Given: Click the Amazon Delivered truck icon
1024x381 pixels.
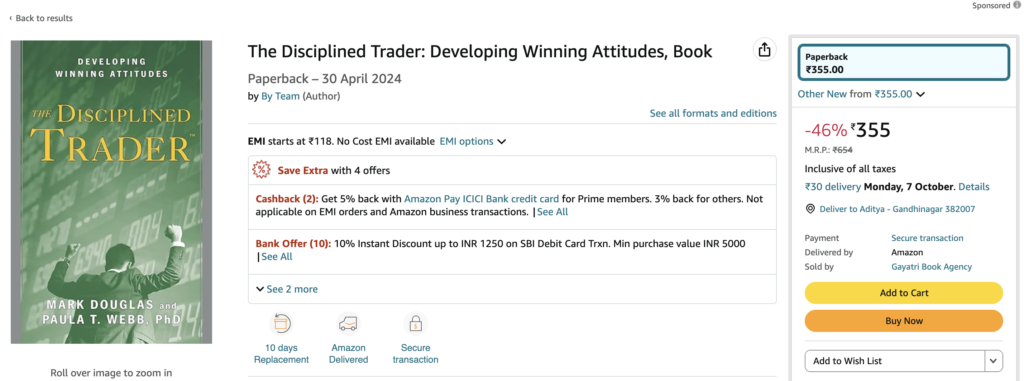Looking at the screenshot, I should pyautogui.click(x=348, y=323).
